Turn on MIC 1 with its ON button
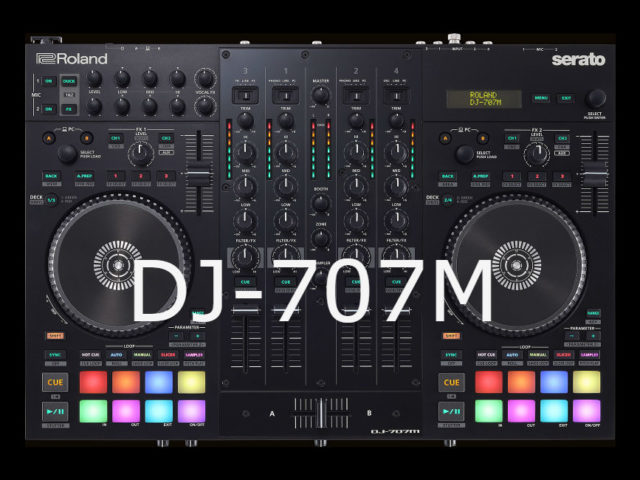Viewport: 640px width, 480px height. [x=49, y=81]
